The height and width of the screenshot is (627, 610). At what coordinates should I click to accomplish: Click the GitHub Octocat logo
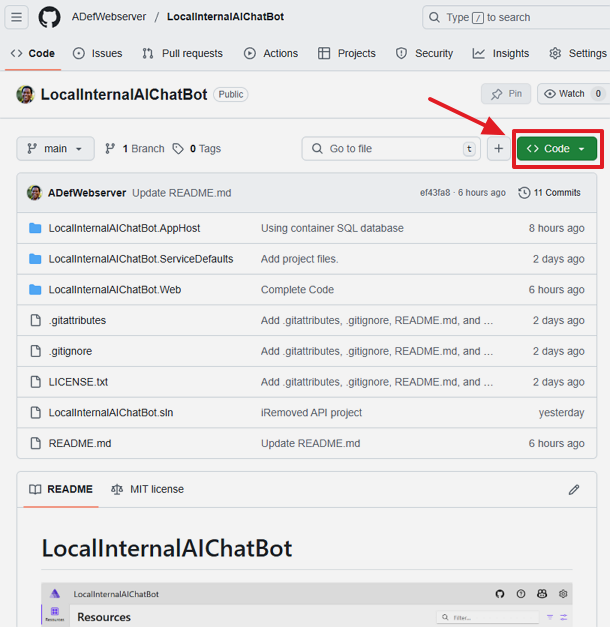pos(49,17)
